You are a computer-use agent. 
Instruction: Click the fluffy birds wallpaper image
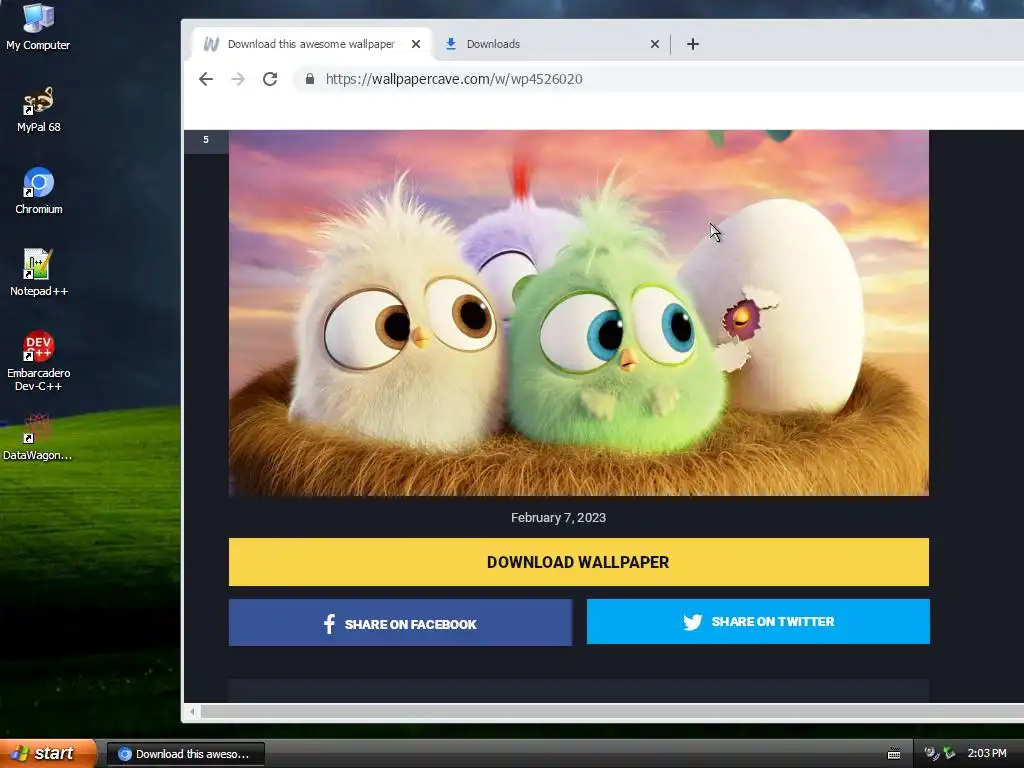pyautogui.click(x=579, y=313)
